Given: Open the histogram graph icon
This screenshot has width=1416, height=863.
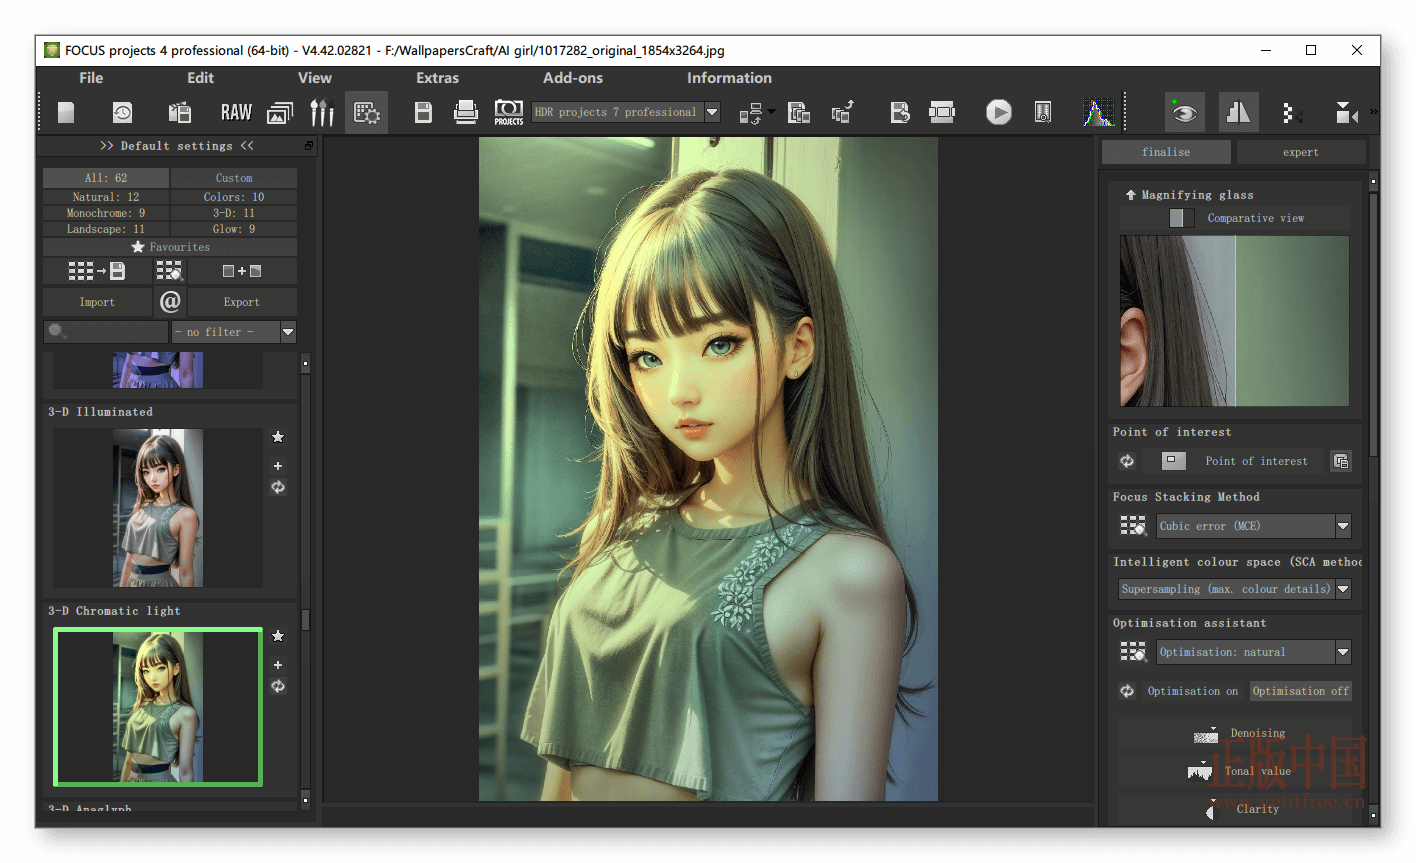Looking at the screenshot, I should pos(1098,112).
